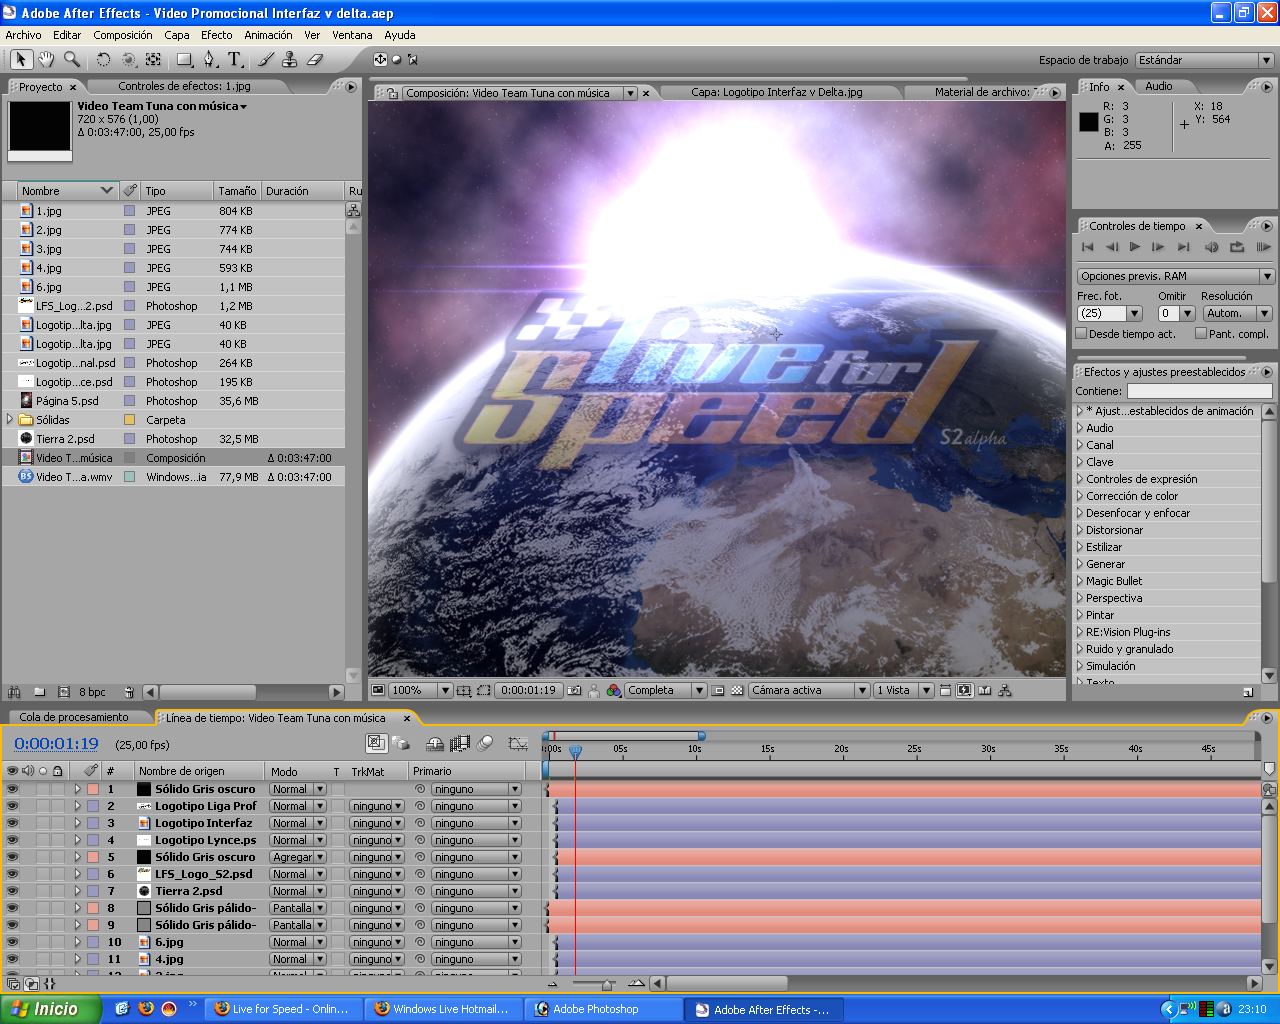
Task: Hide the LFS_Logo_S2.psd layer
Action: pos(12,874)
